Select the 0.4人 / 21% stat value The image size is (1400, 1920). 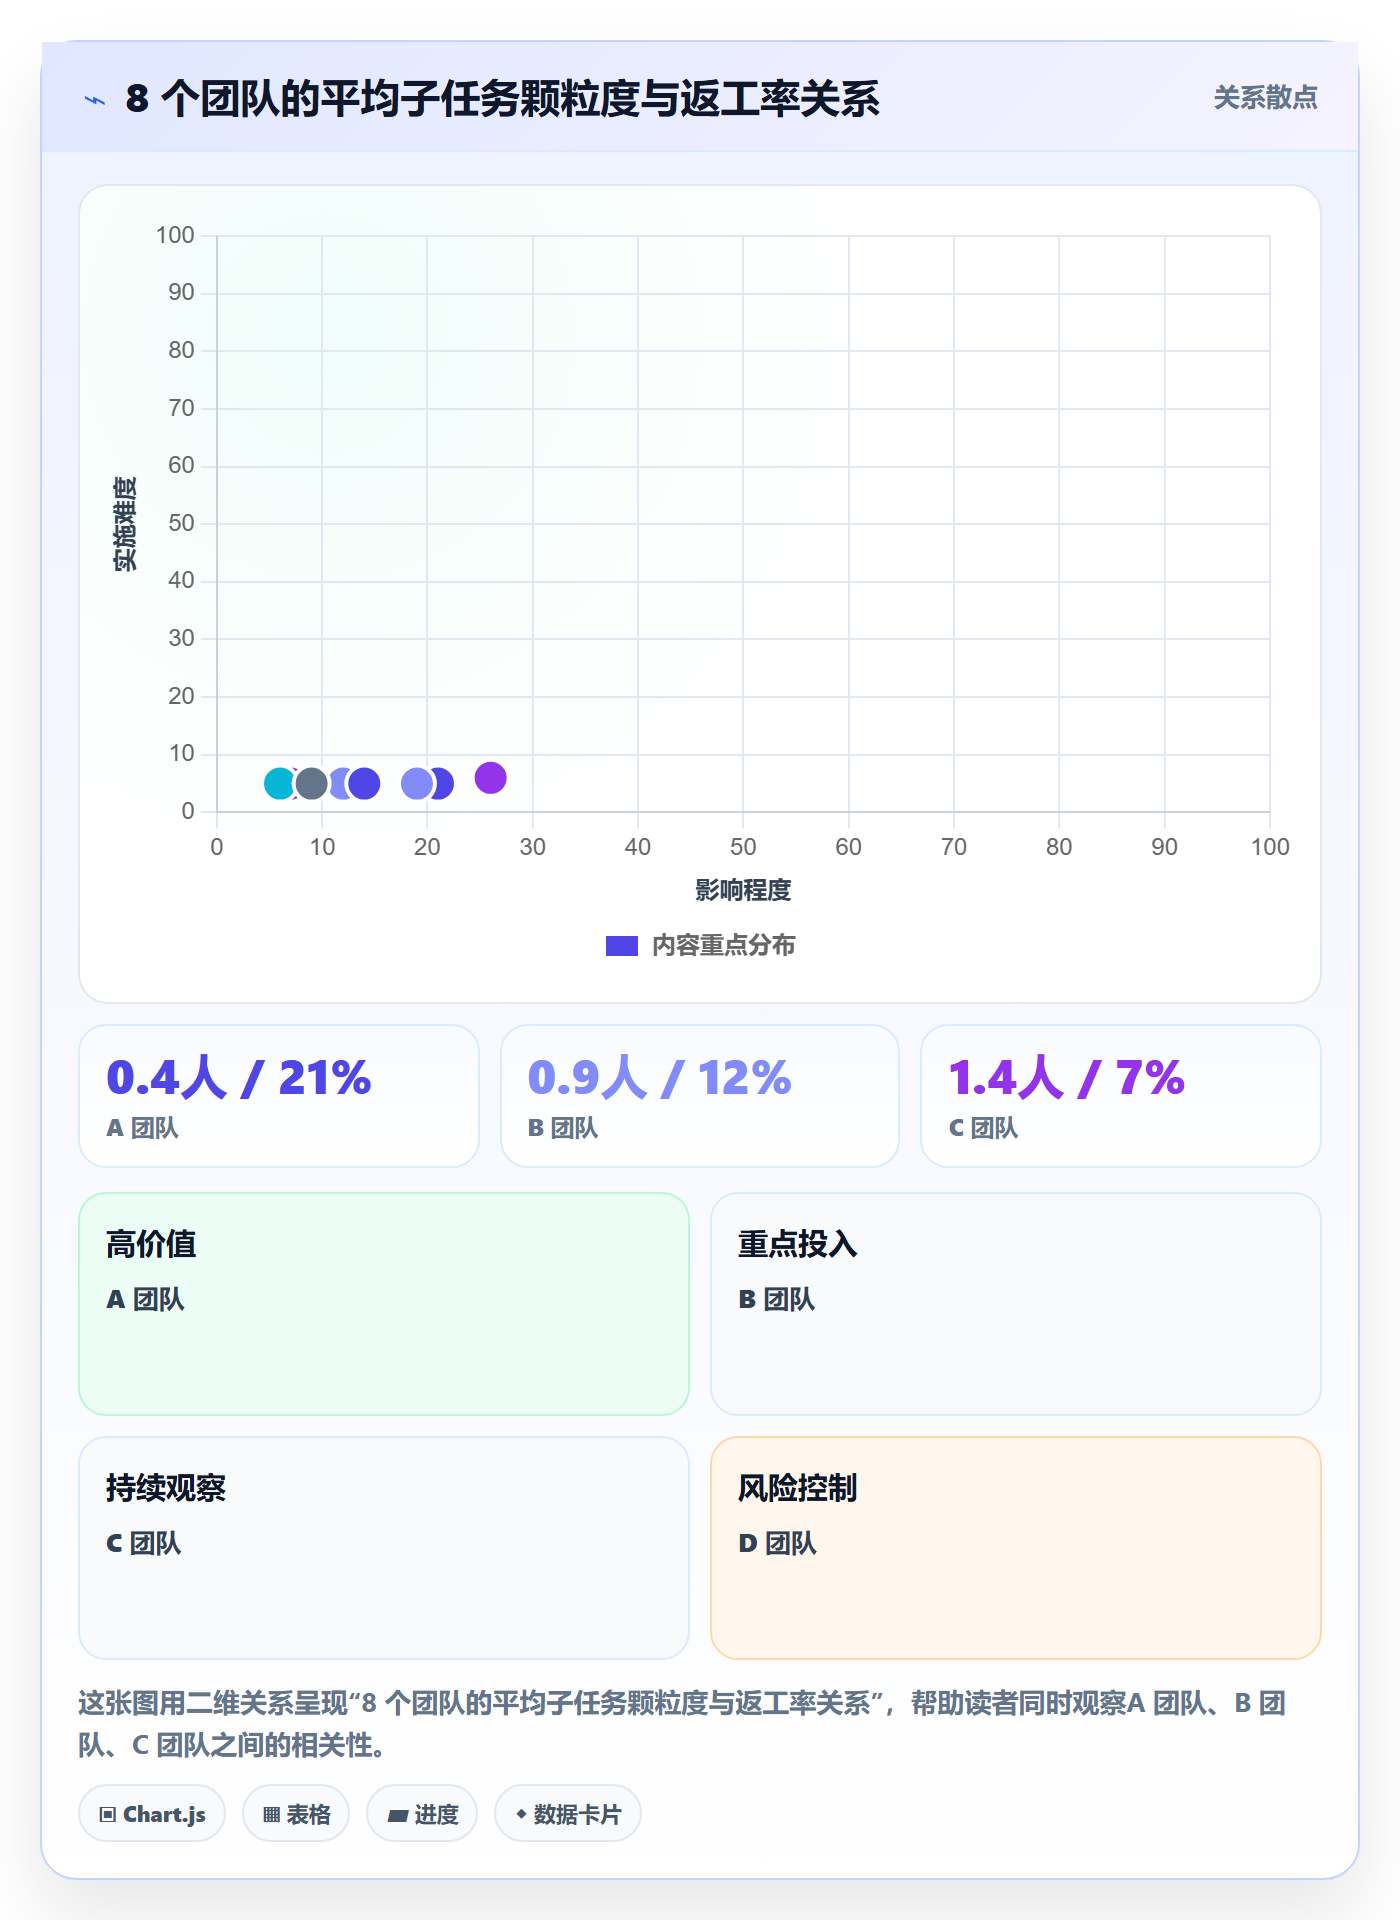[x=239, y=1078]
